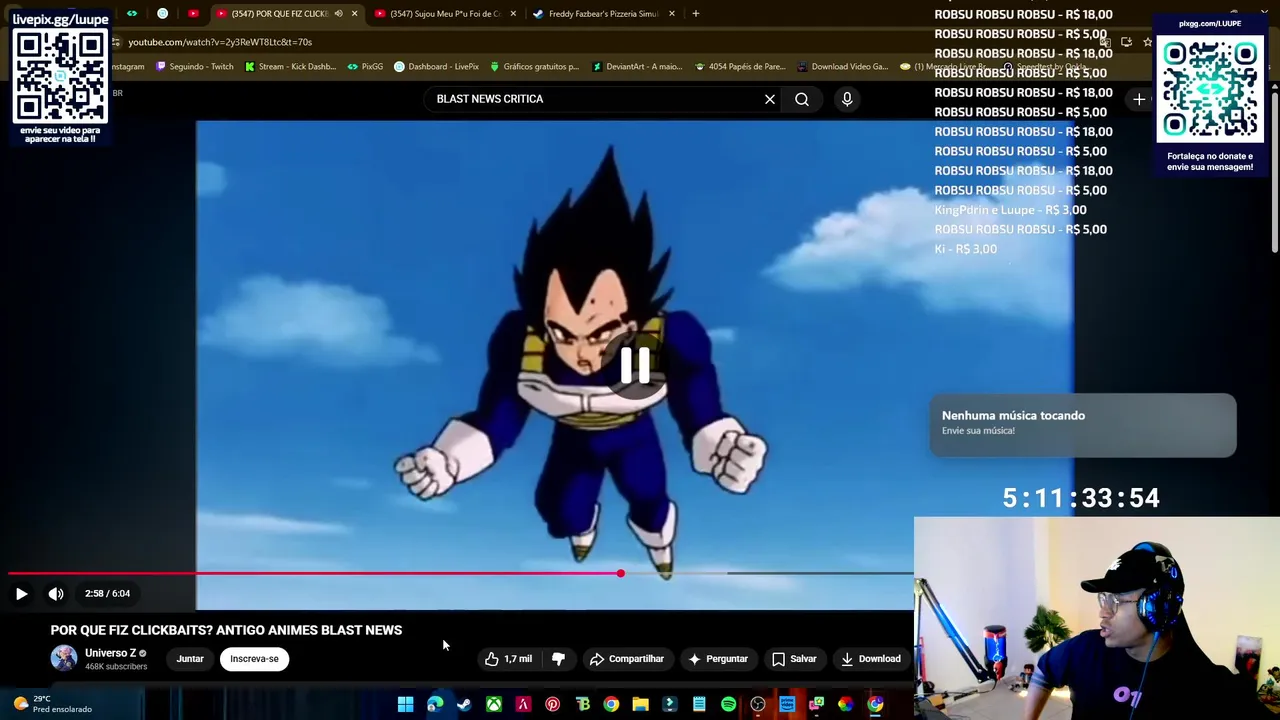
Task: Select the pinned YouTube tab
Action: coord(193,14)
